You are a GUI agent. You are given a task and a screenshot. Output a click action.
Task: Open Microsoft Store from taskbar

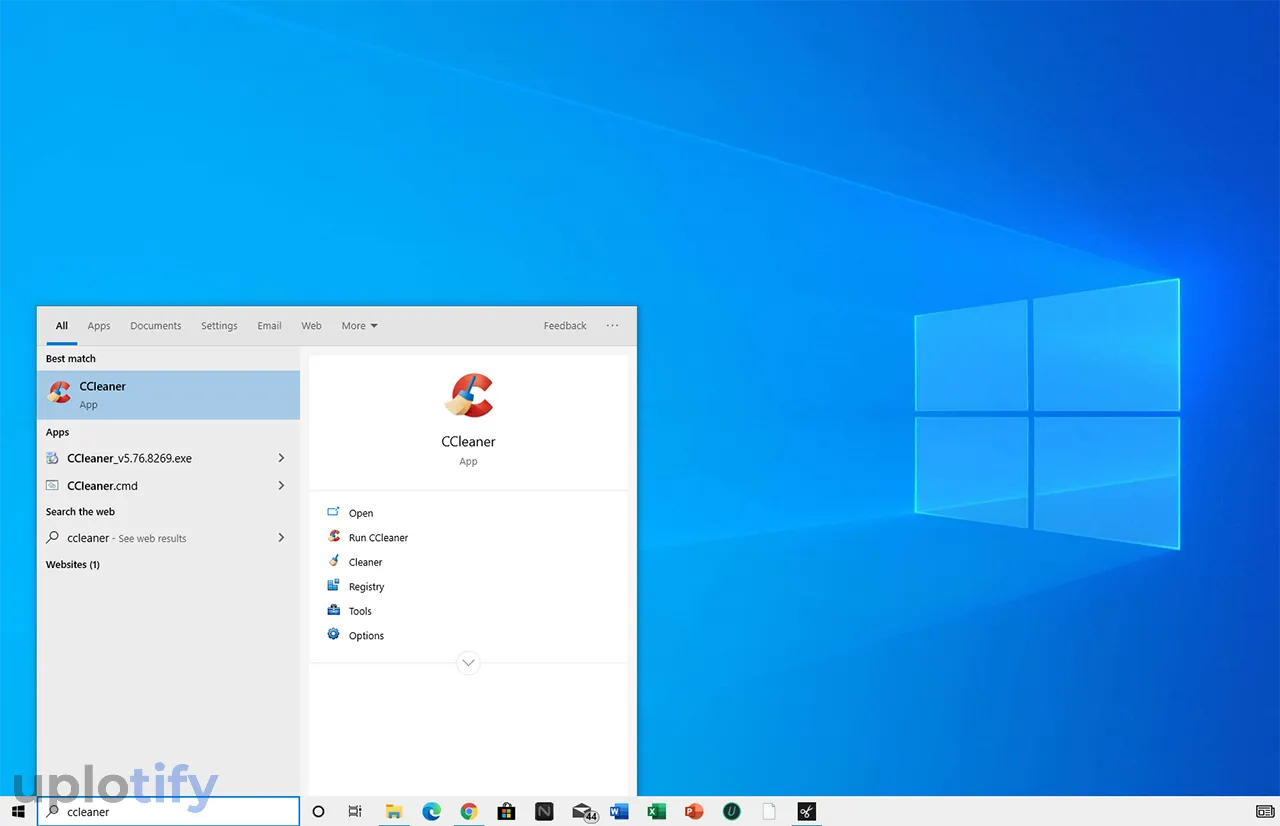point(506,811)
